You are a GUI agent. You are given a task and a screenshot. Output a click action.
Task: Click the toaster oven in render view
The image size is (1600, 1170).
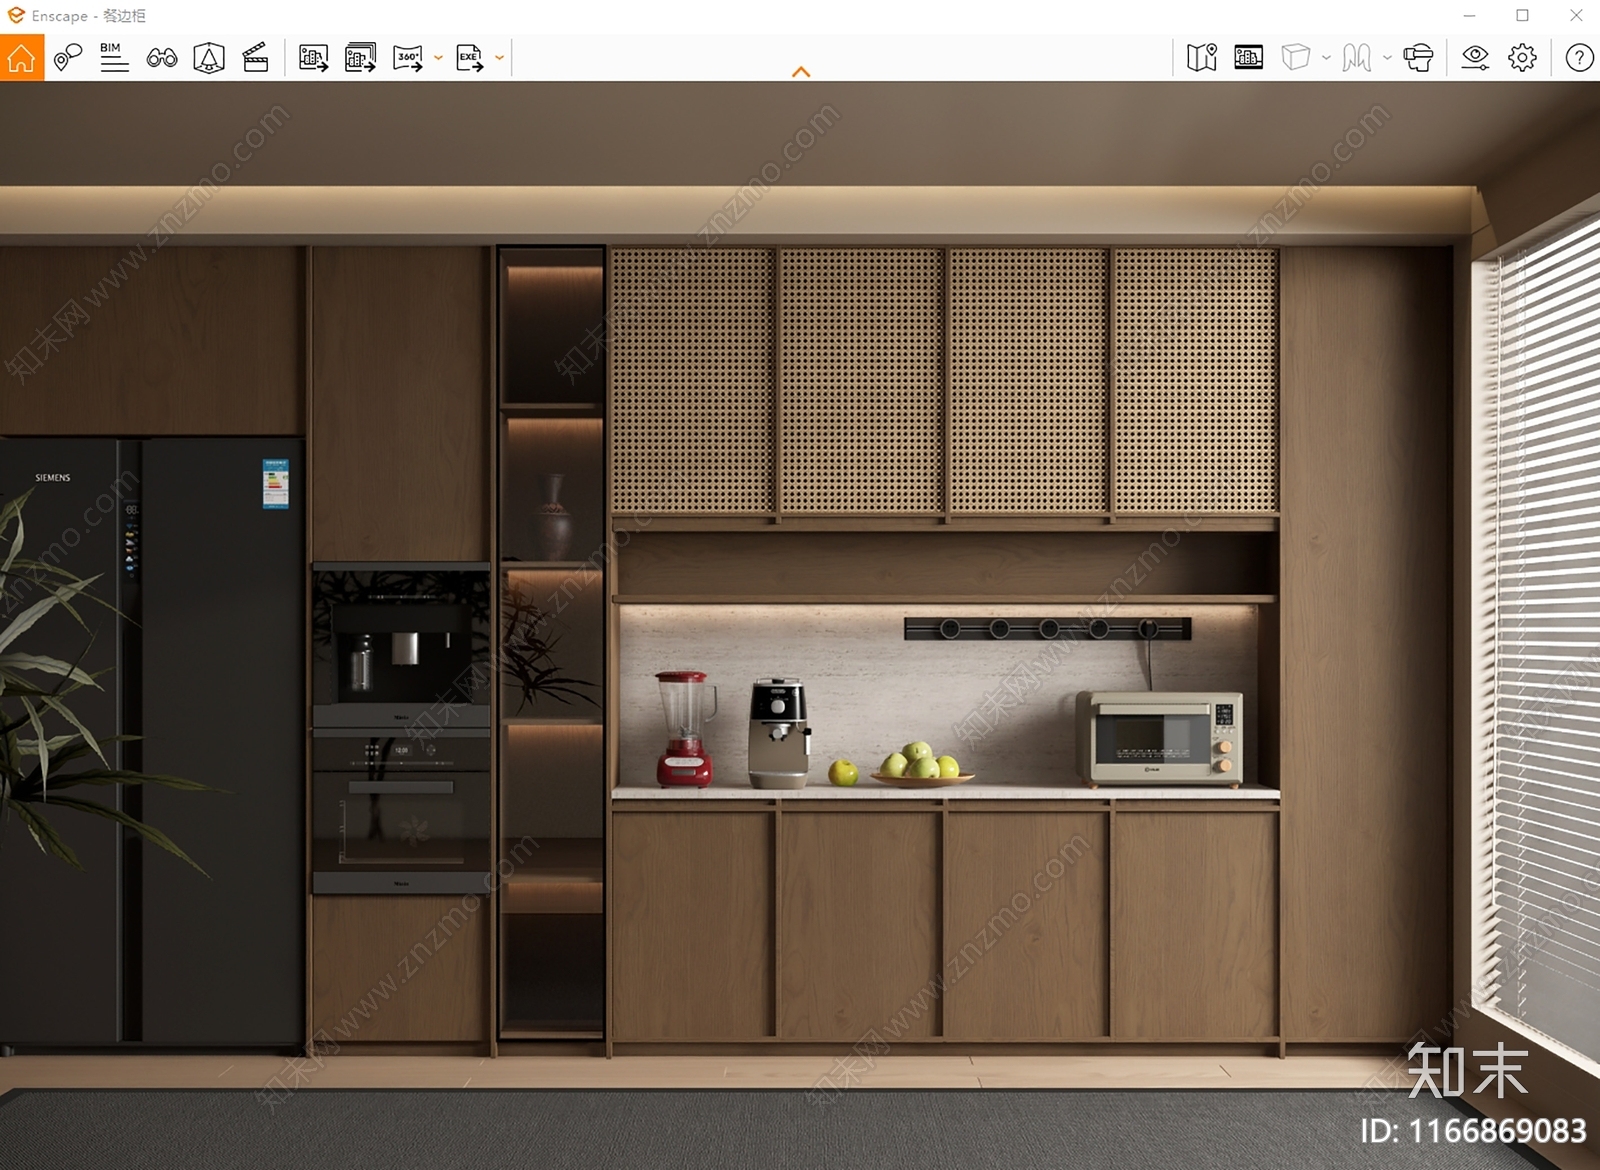pyautogui.click(x=1160, y=738)
